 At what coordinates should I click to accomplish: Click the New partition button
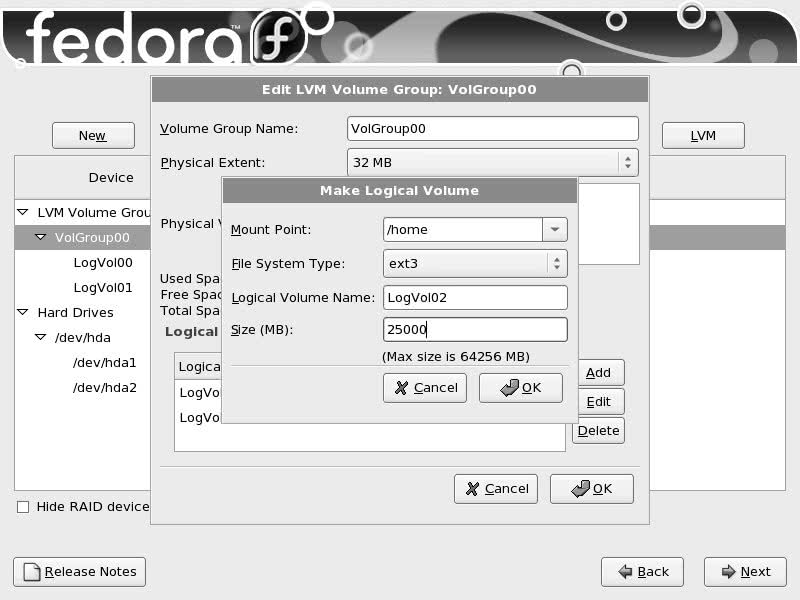pyautogui.click(x=93, y=136)
